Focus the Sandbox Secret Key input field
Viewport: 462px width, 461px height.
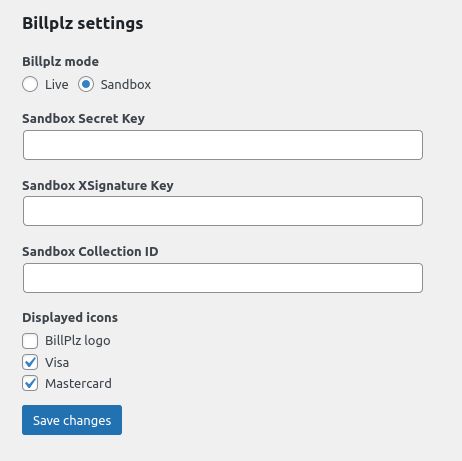223,145
